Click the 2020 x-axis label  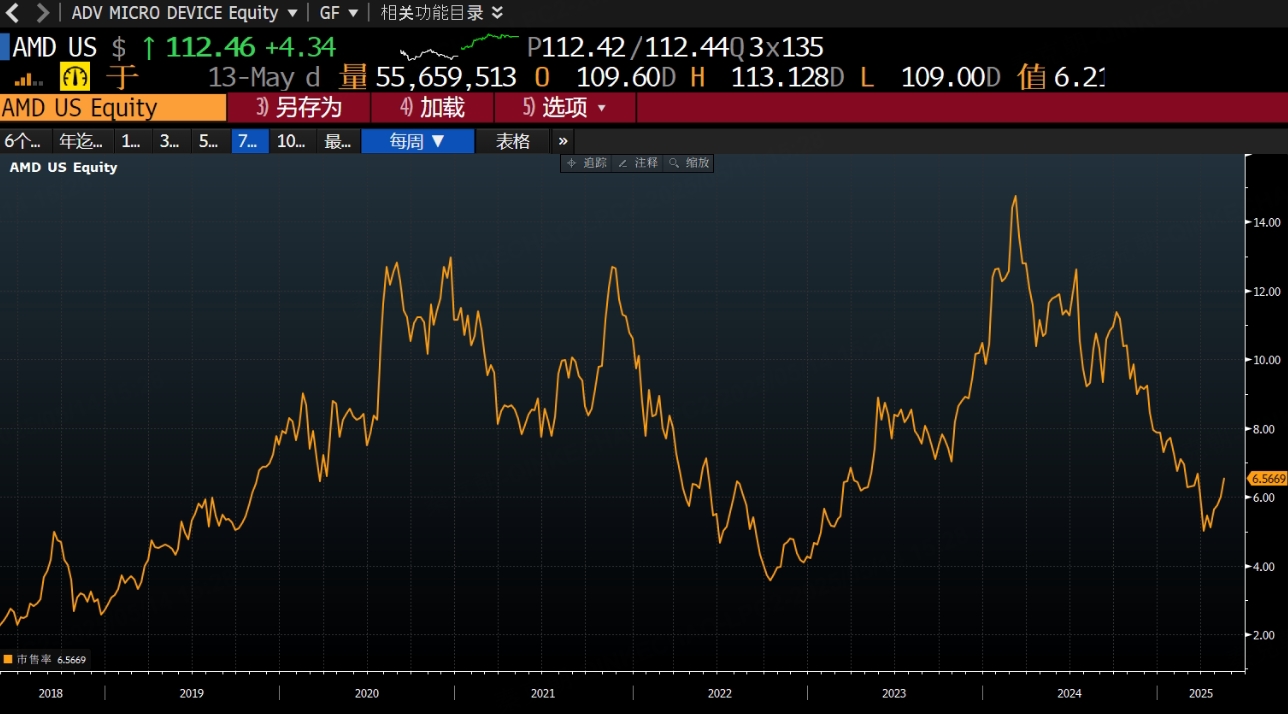367,693
